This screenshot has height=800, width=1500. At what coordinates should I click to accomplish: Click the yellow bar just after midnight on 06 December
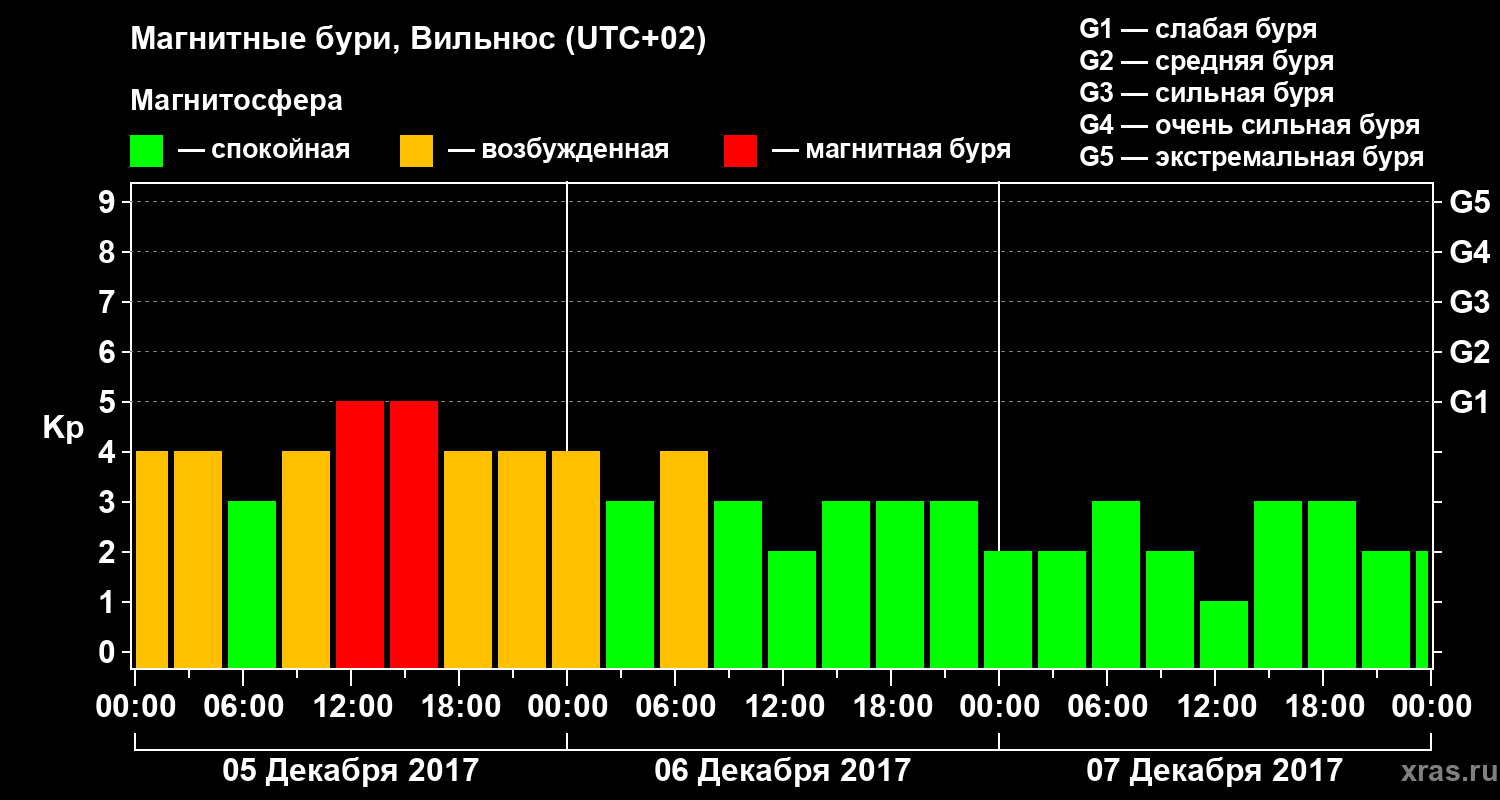[x=576, y=560]
